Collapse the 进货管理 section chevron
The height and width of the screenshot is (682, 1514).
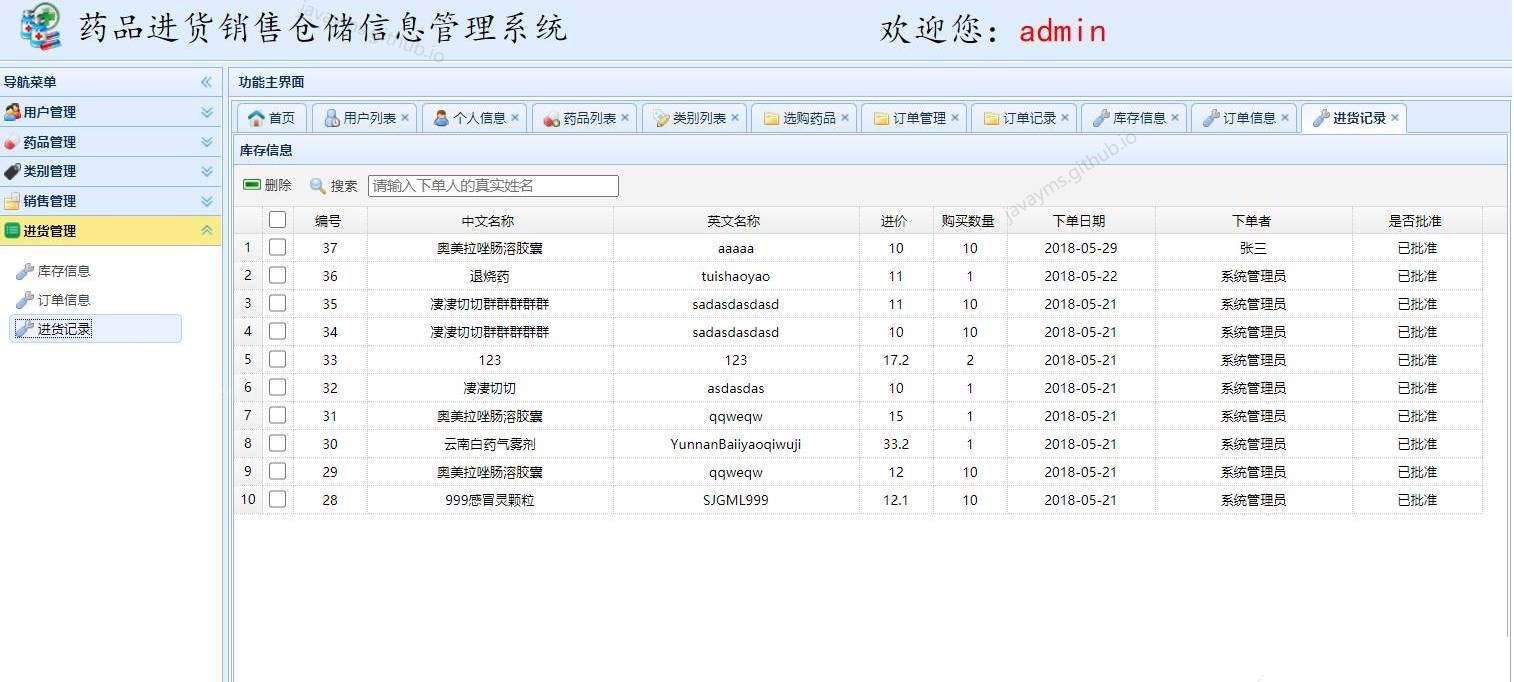[207, 230]
